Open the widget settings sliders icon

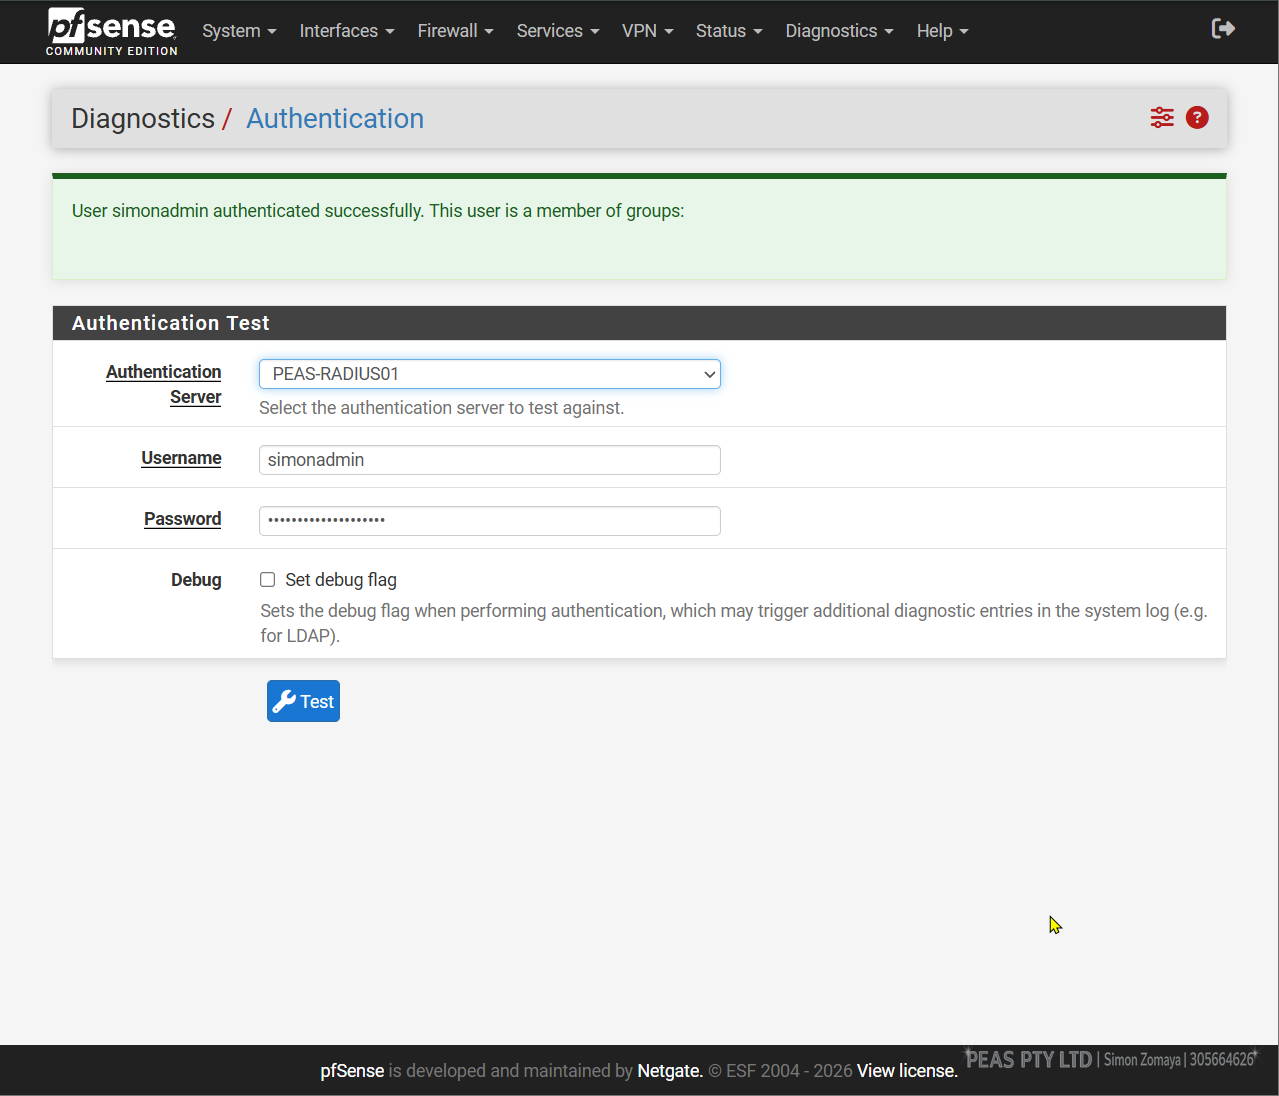(x=1162, y=118)
